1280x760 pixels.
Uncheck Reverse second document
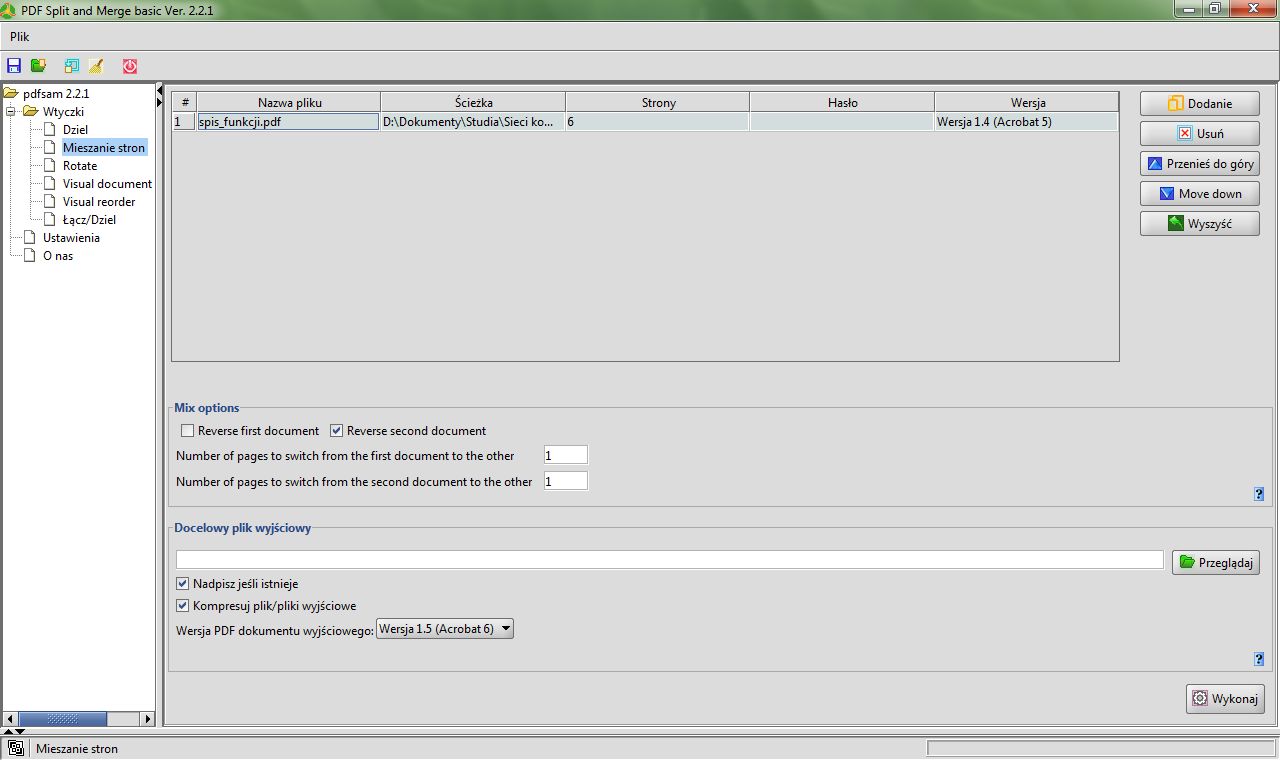(x=337, y=431)
